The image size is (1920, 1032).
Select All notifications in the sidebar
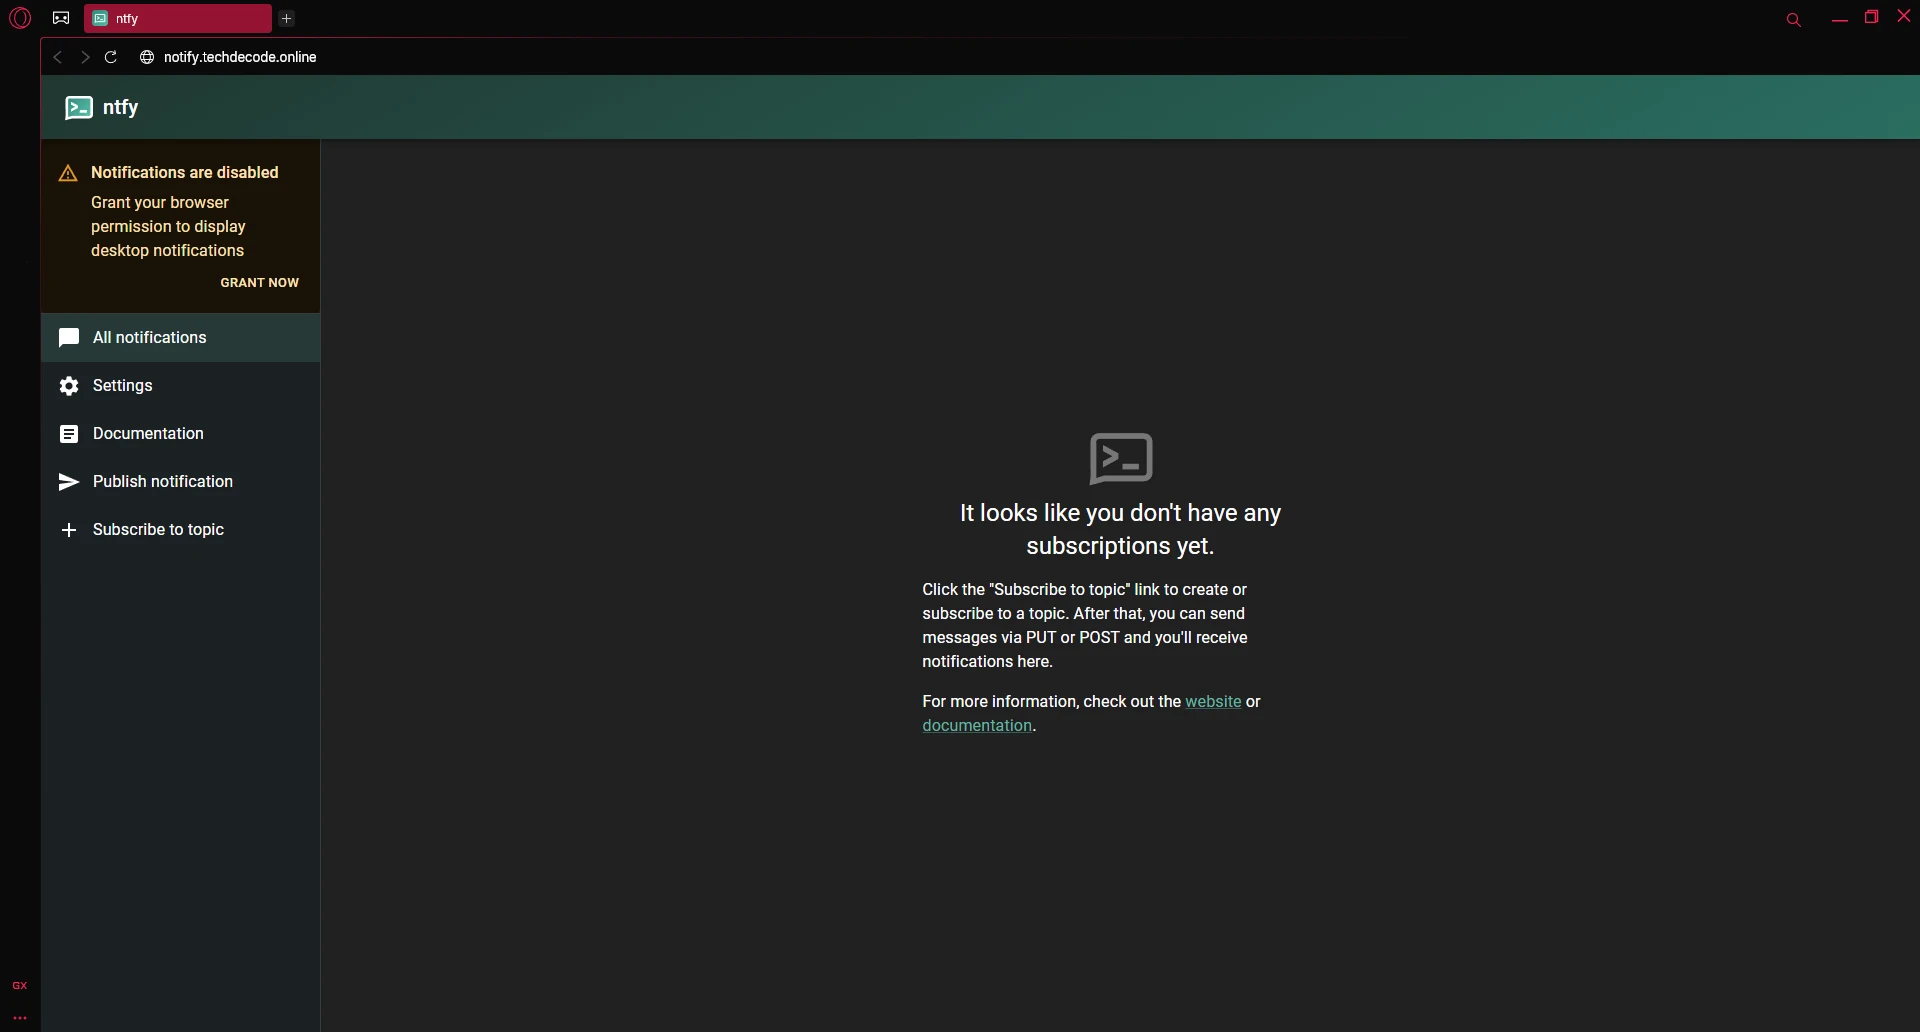[181, 338]
